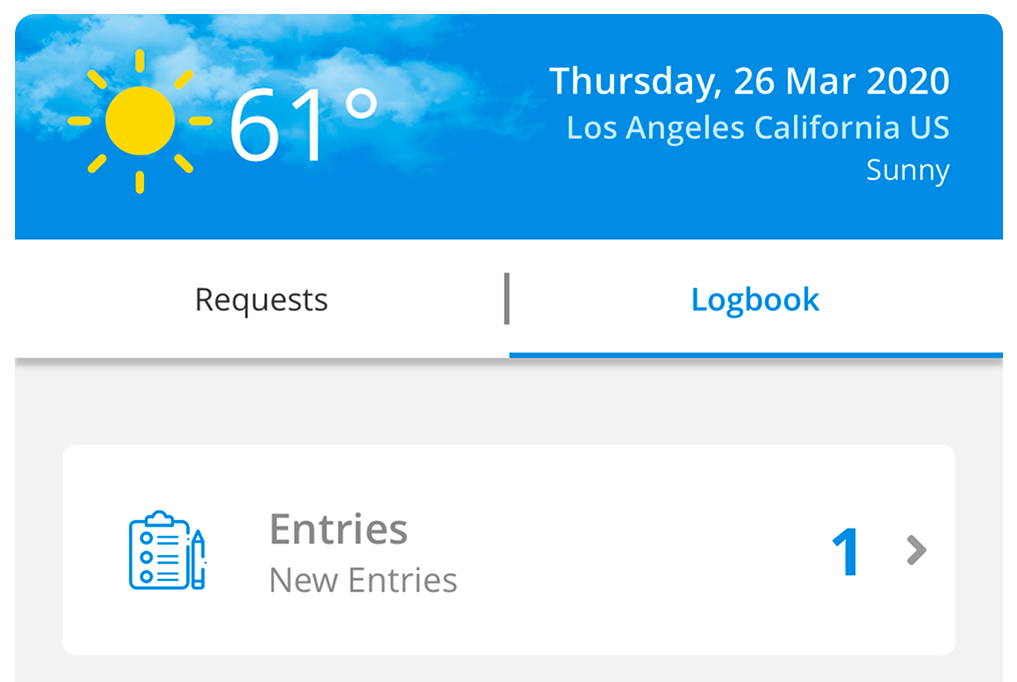Tap the blue new entries count 1
The image size is (1017, 682).
[846, 552]
